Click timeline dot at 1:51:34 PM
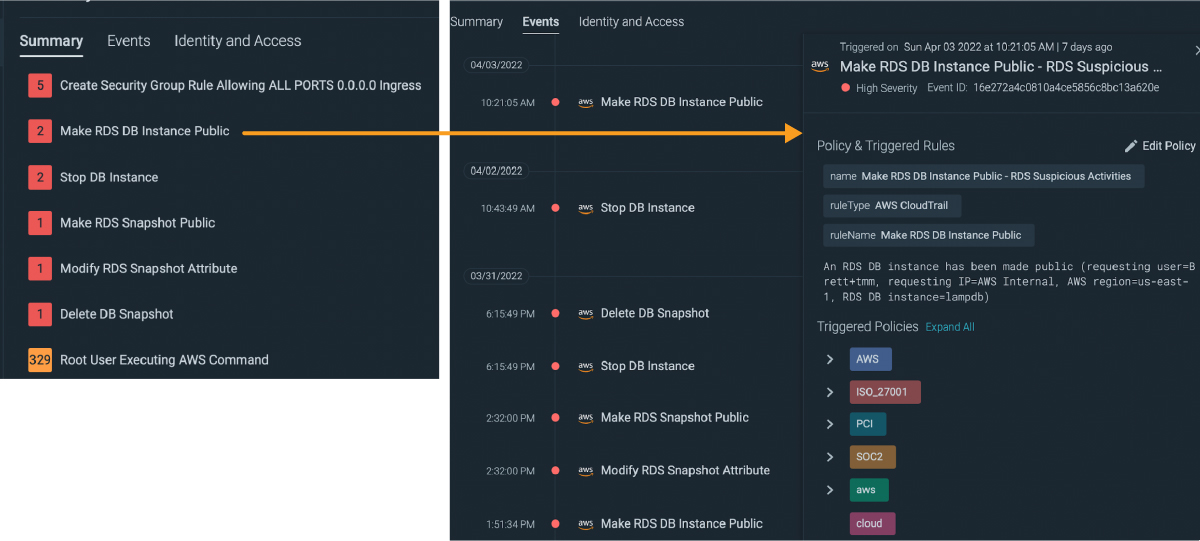The height and width of the screenshot is (541, 1200). 555,524
